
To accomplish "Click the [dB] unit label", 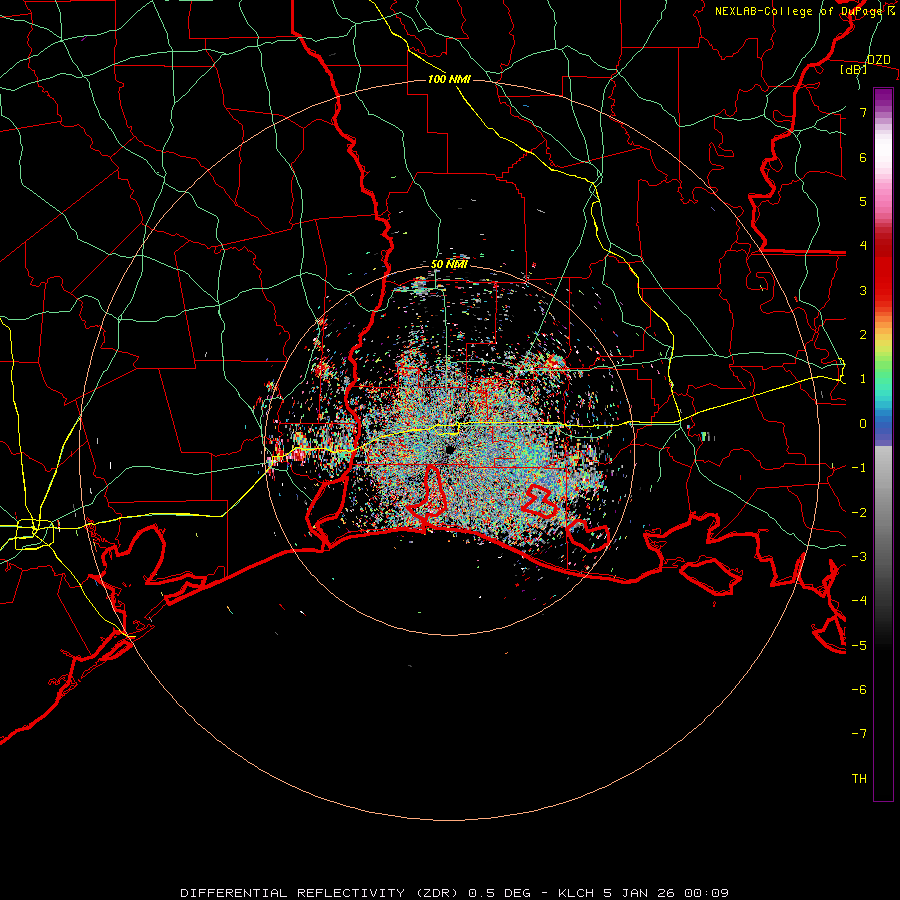I will [x=854, y=70].
